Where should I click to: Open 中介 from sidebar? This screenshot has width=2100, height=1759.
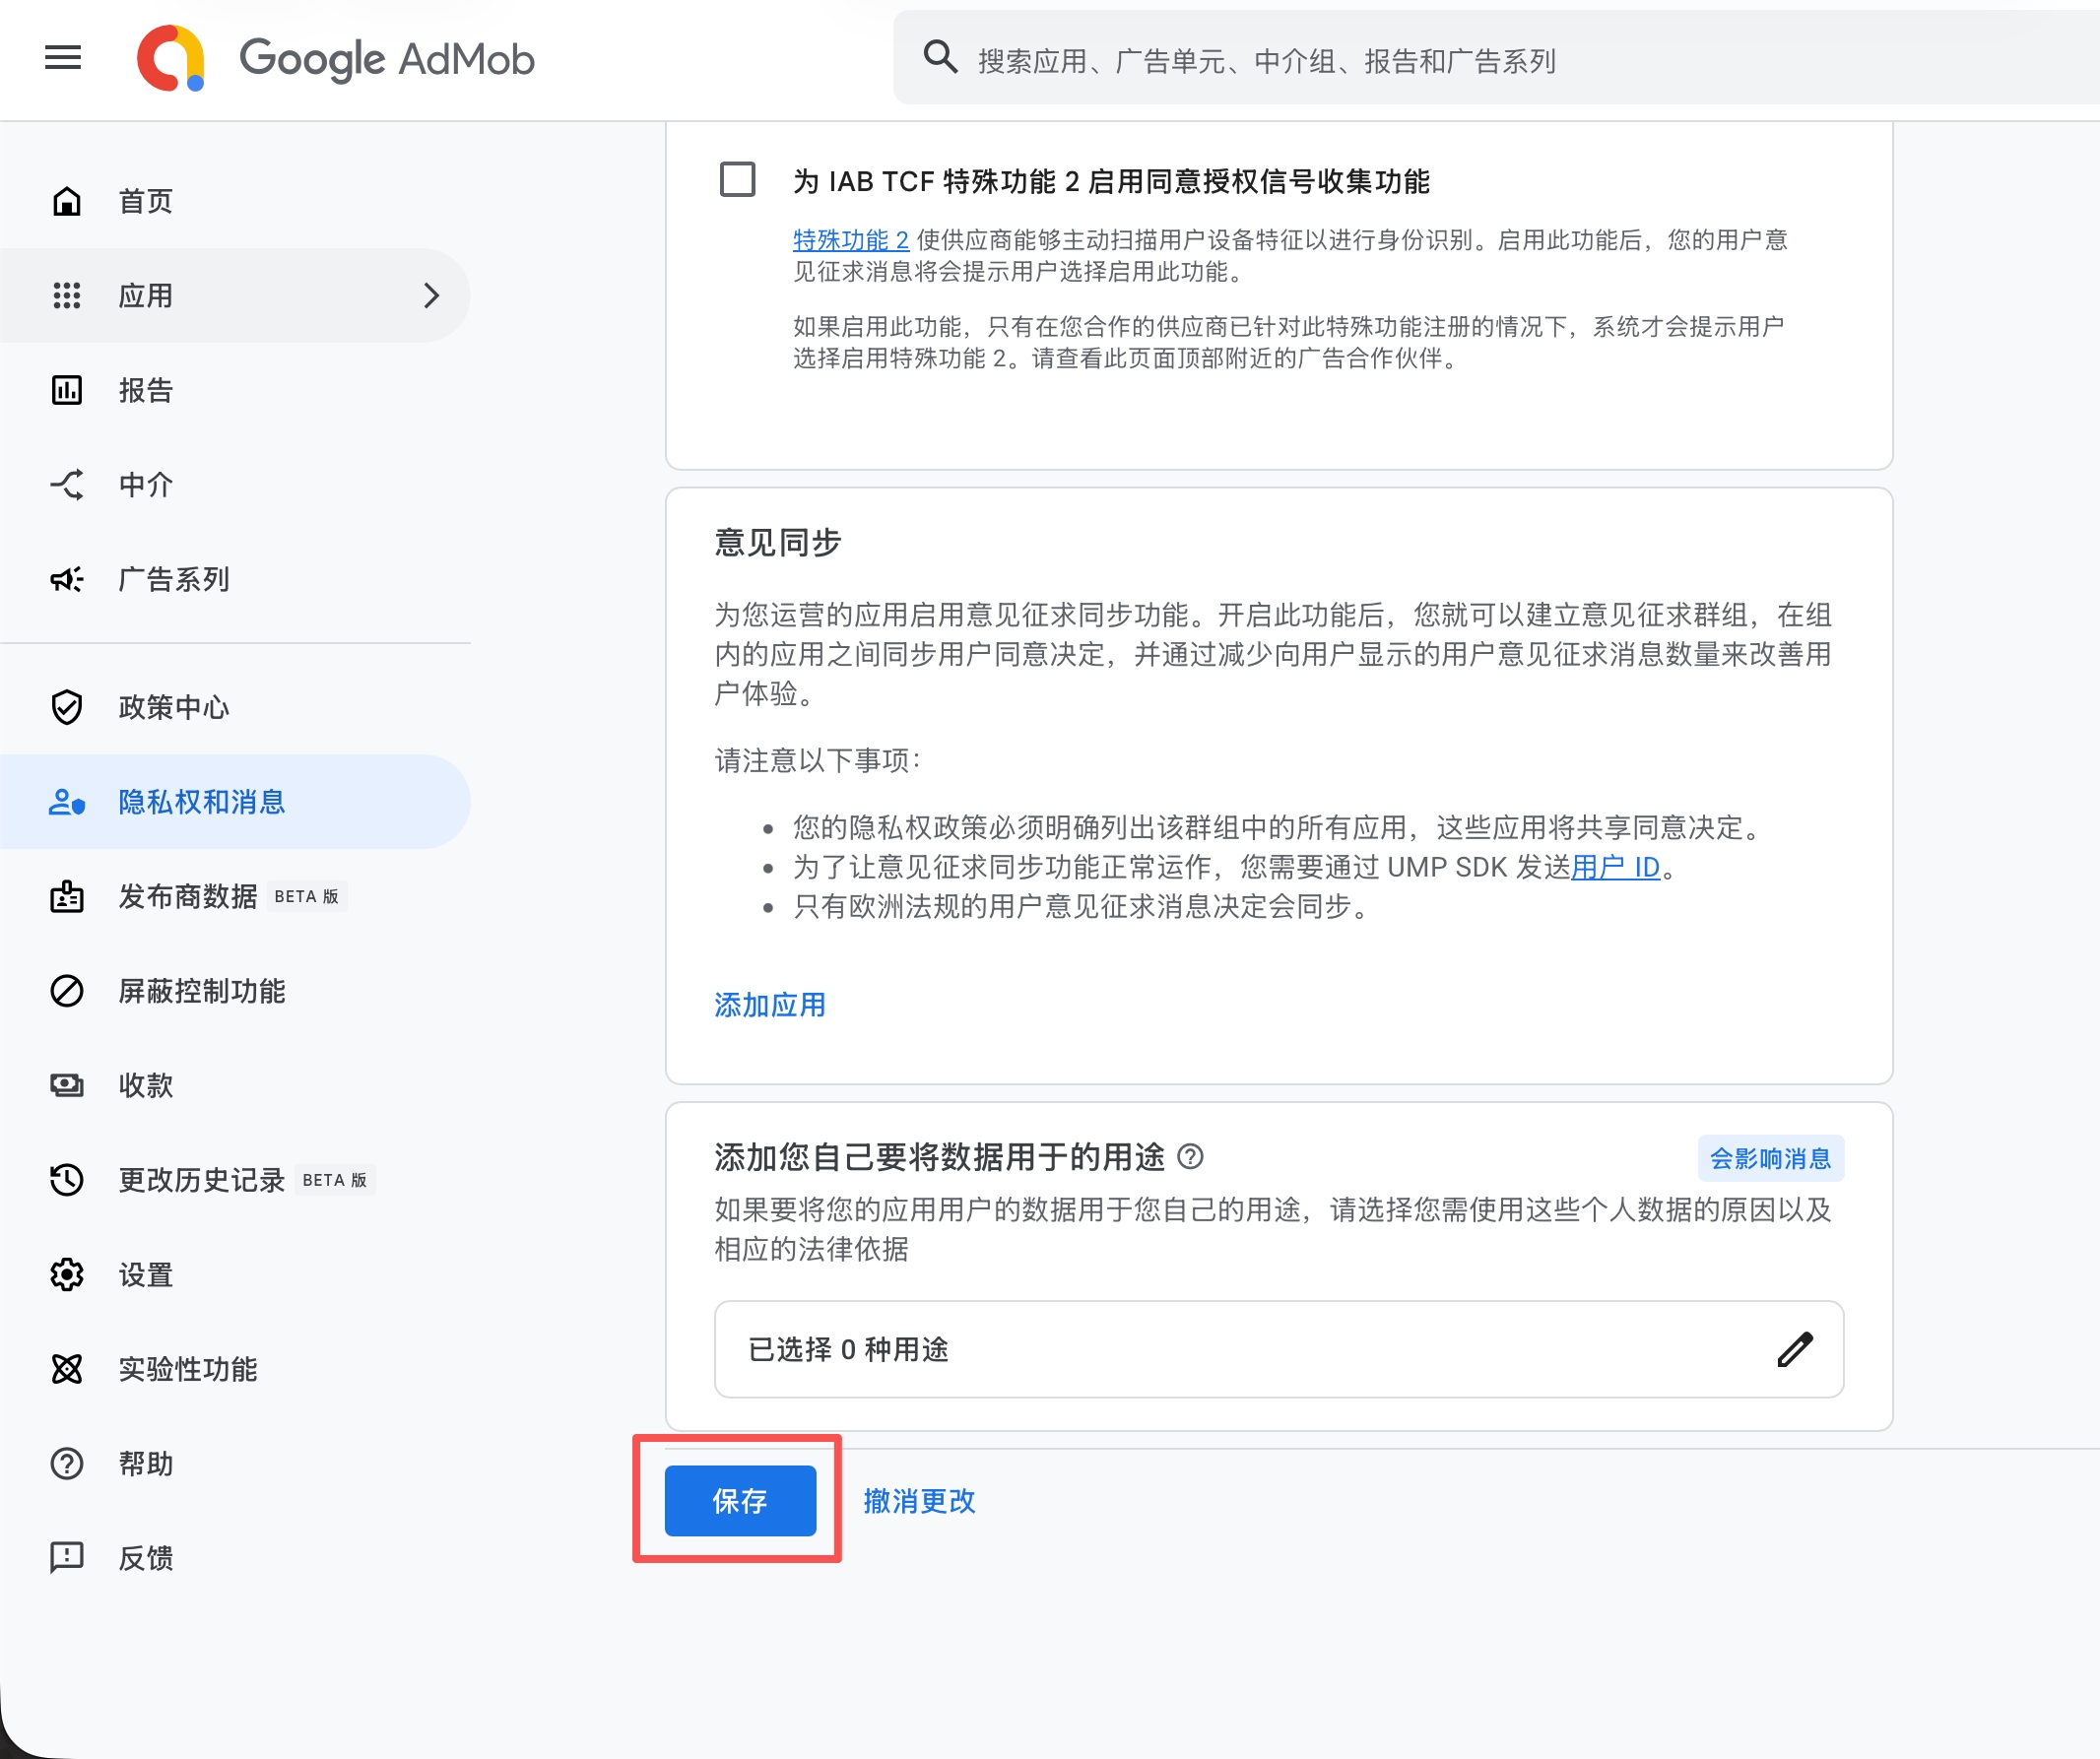(235, 485)
